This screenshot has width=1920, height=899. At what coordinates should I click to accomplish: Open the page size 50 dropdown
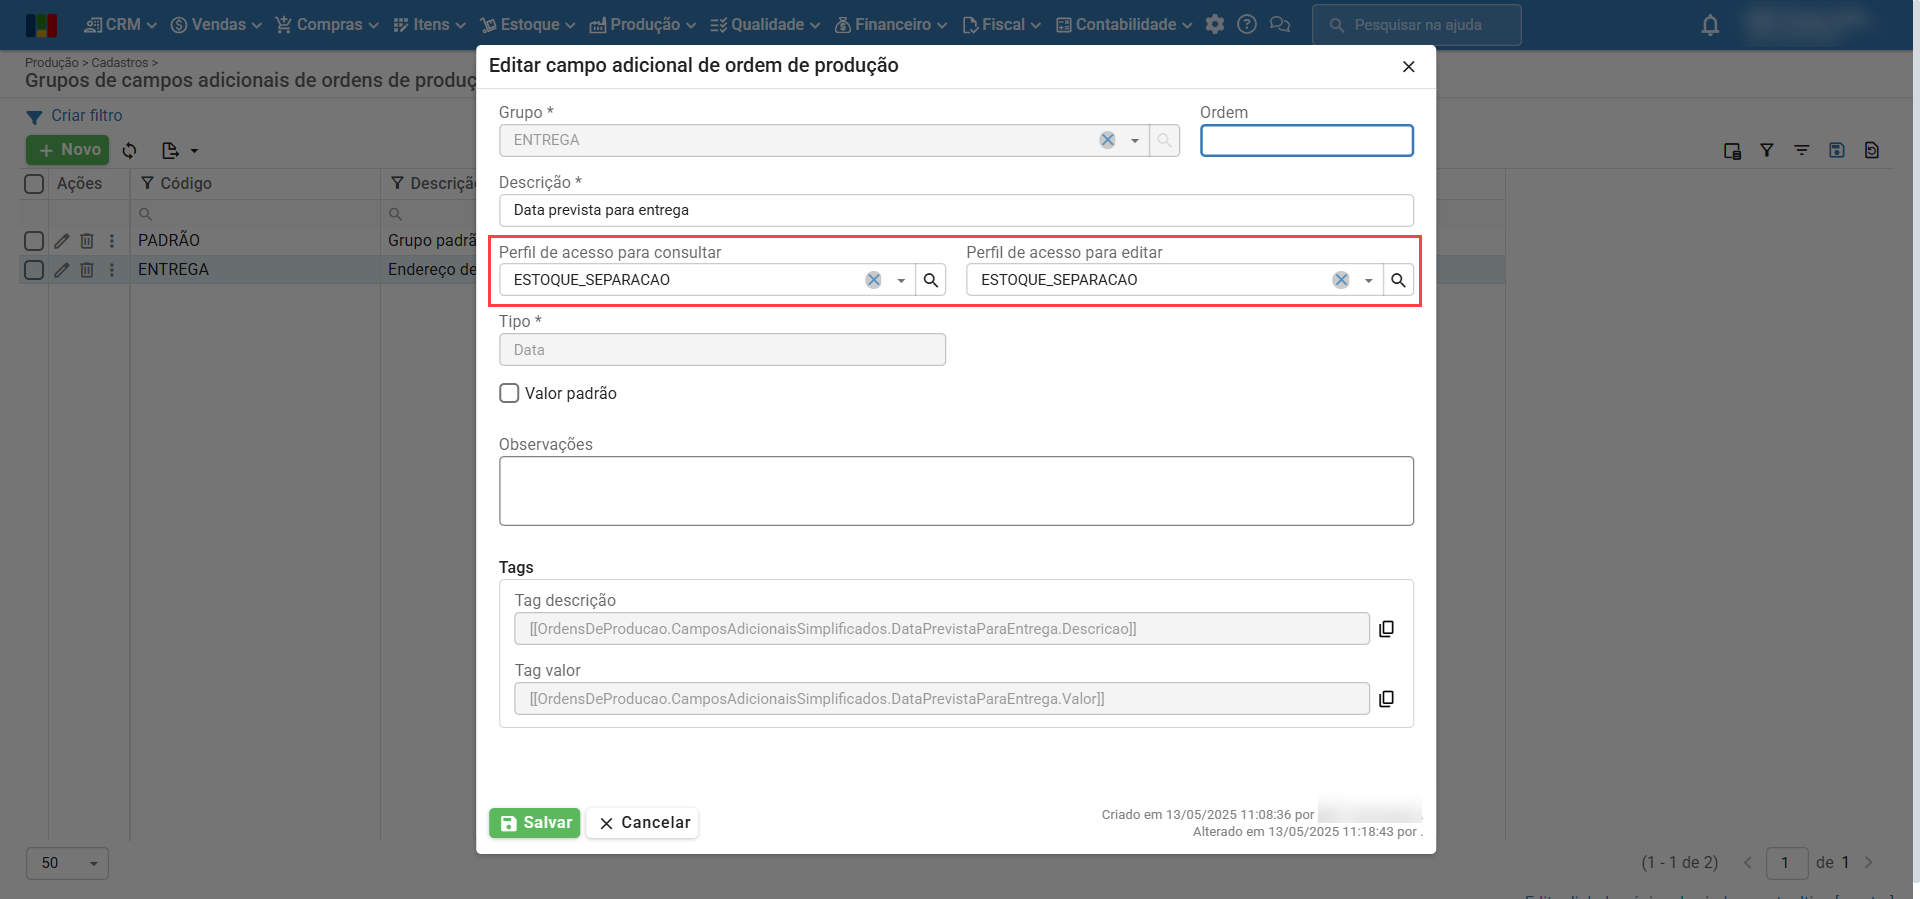point(67,863)
